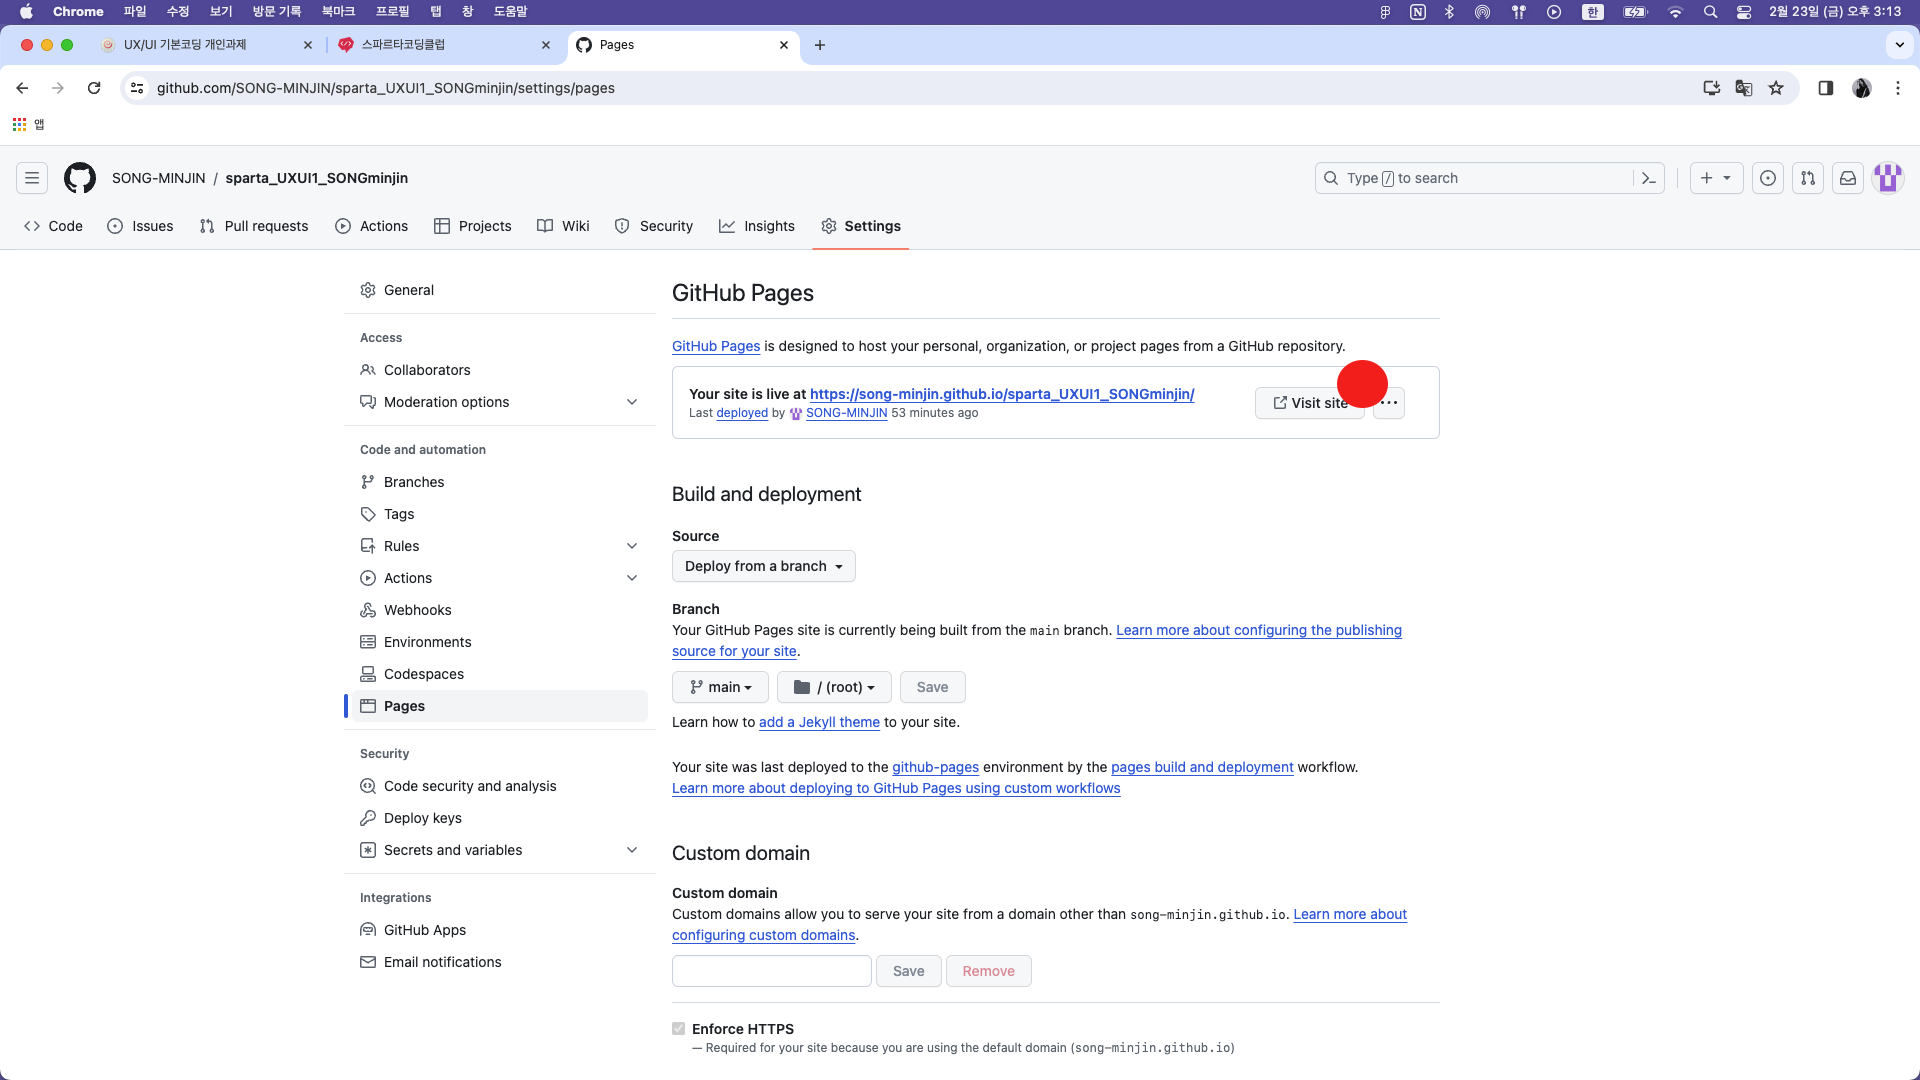
Task: Open the main branch selector dropdown
Action: (x=720, y=687)
